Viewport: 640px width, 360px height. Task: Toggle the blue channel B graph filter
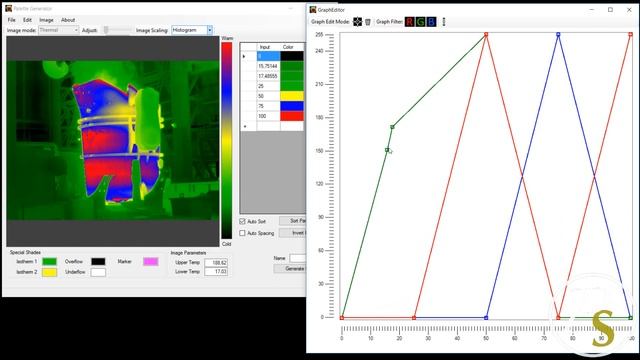click(x=431, y=22)
